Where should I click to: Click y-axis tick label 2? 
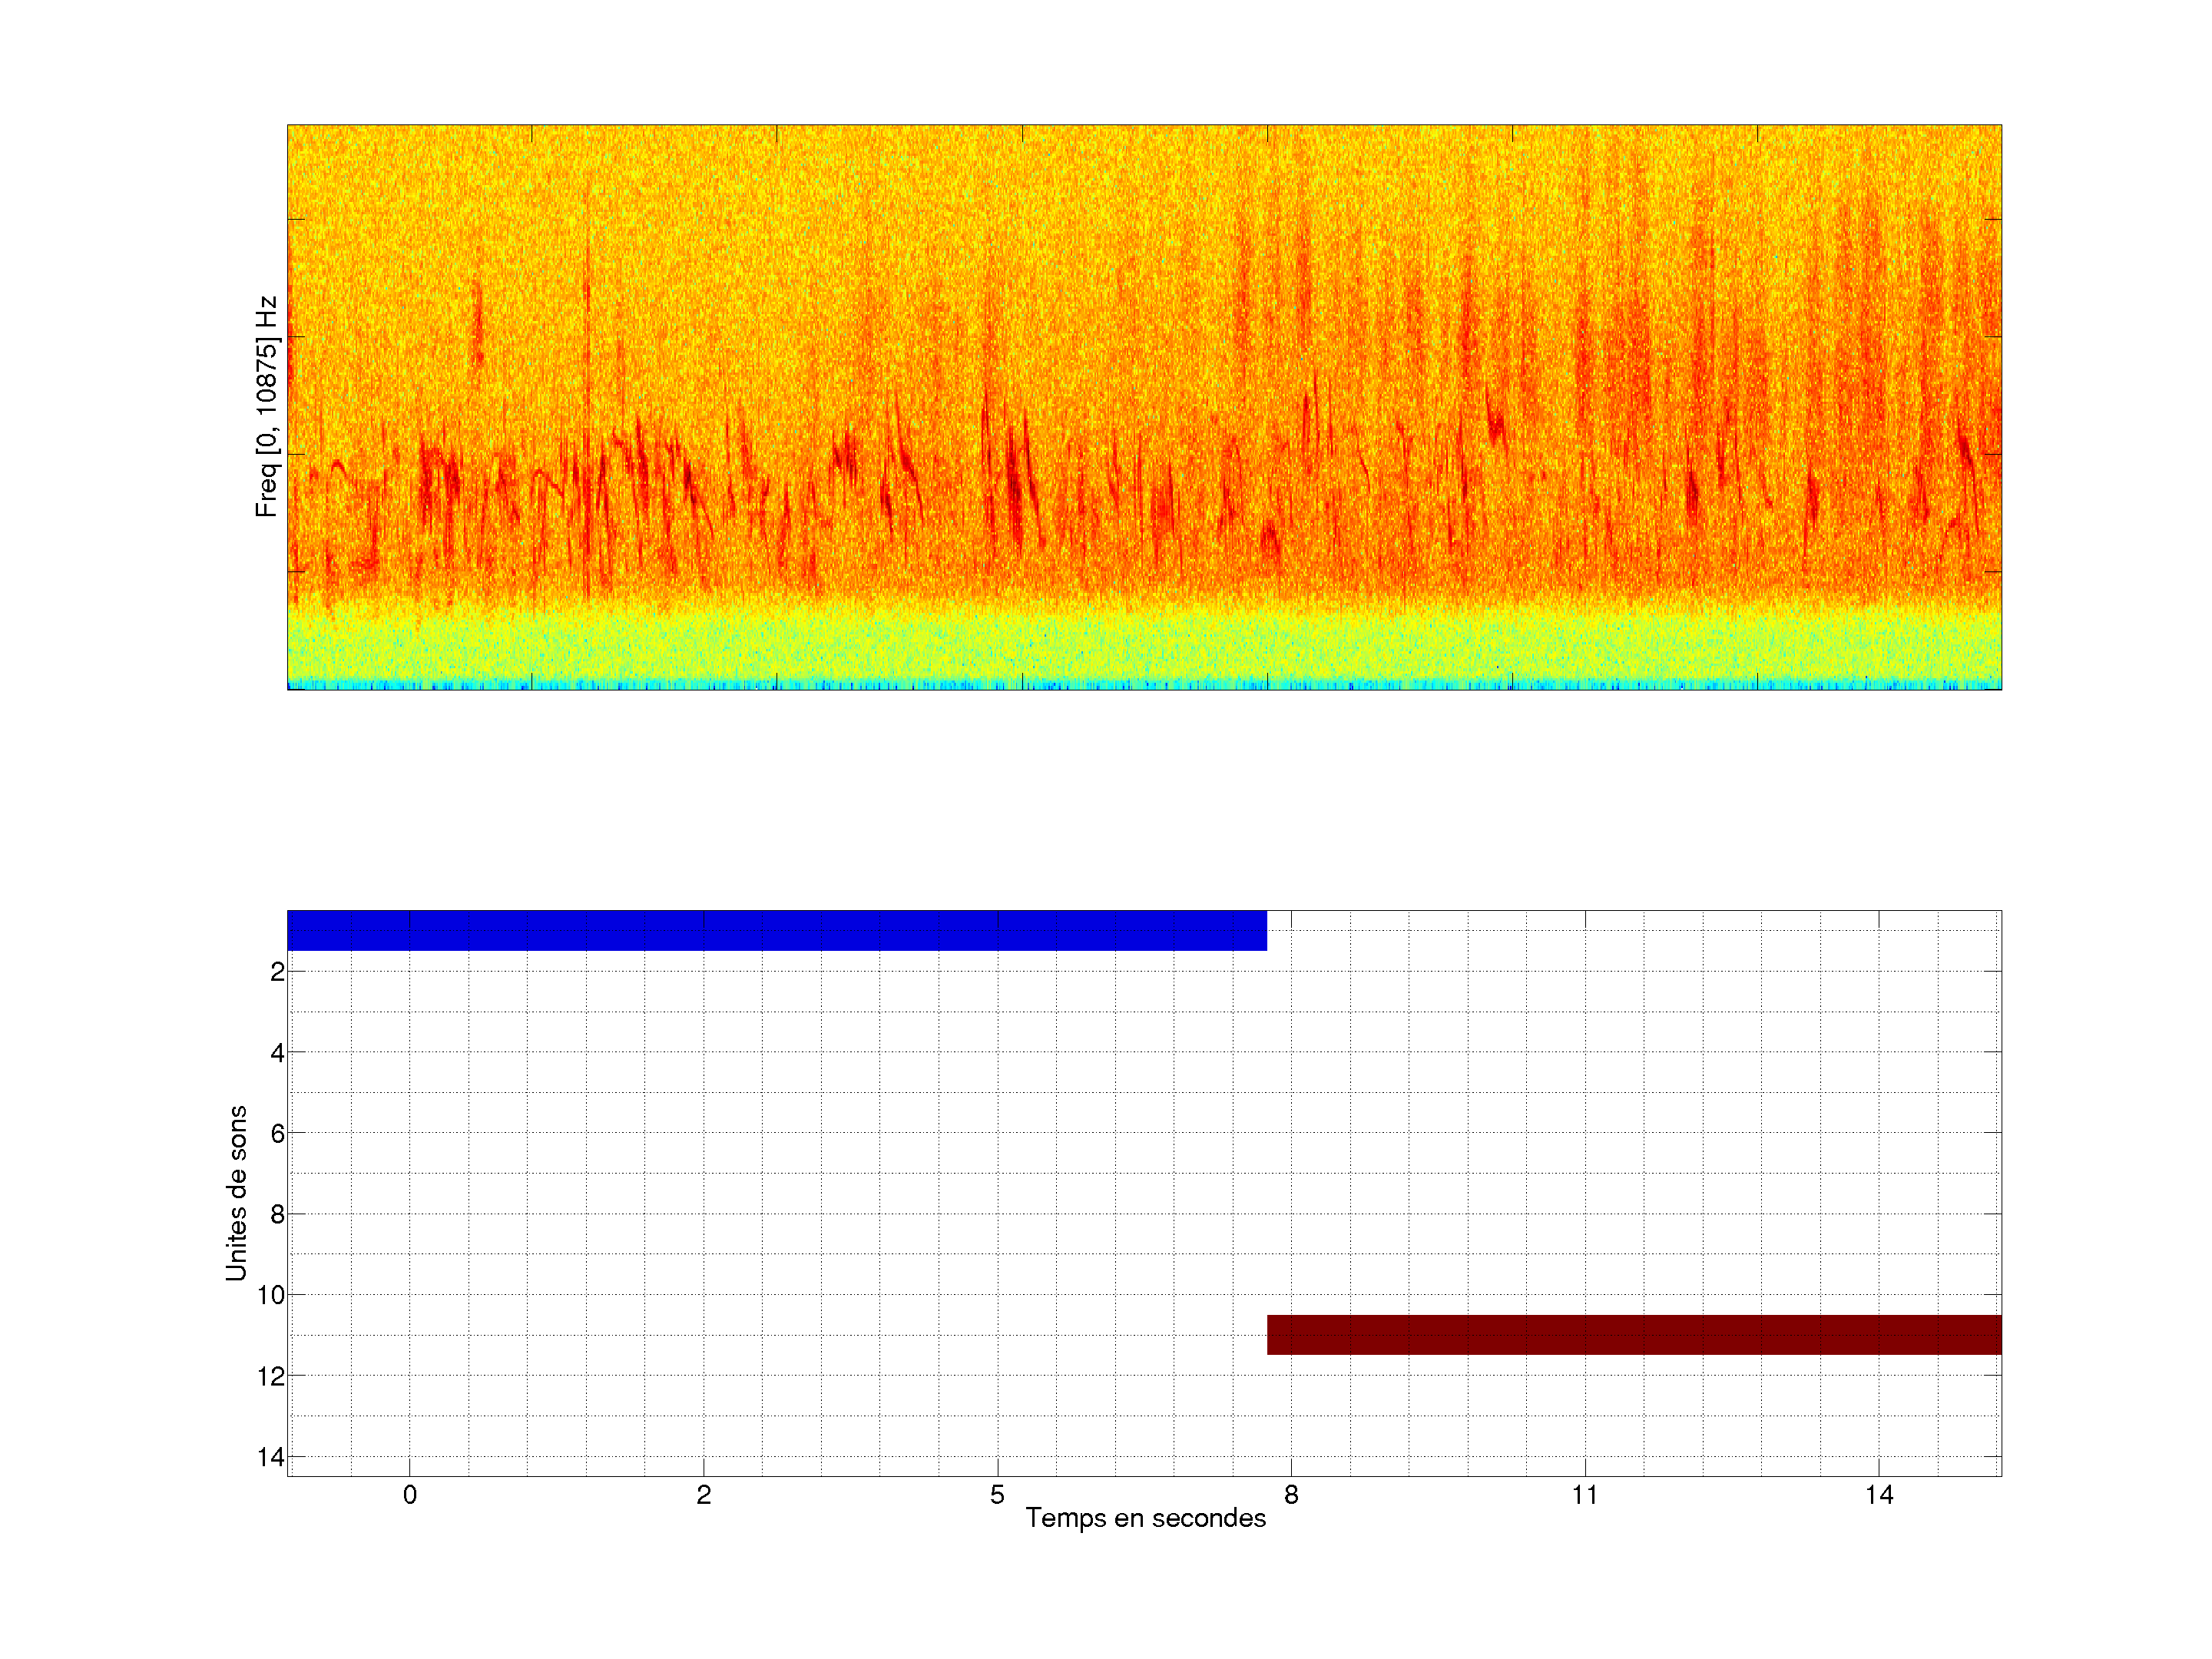coord(277,972)
